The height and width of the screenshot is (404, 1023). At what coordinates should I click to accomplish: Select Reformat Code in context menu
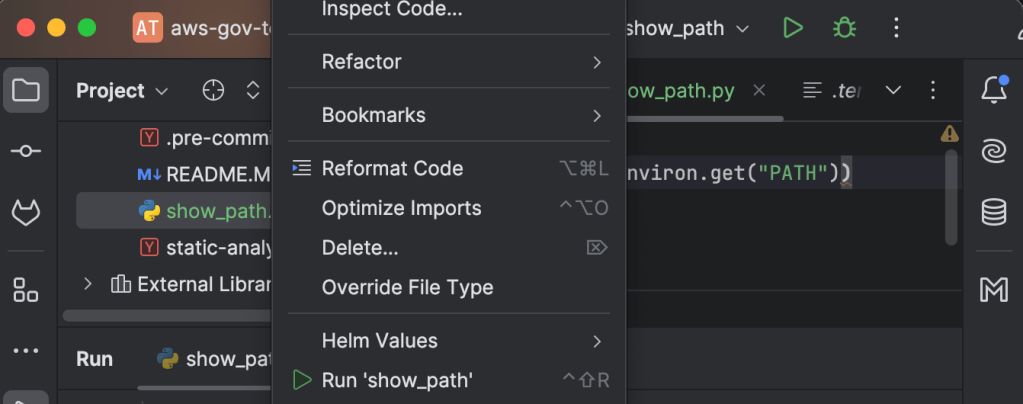(392, 168)
